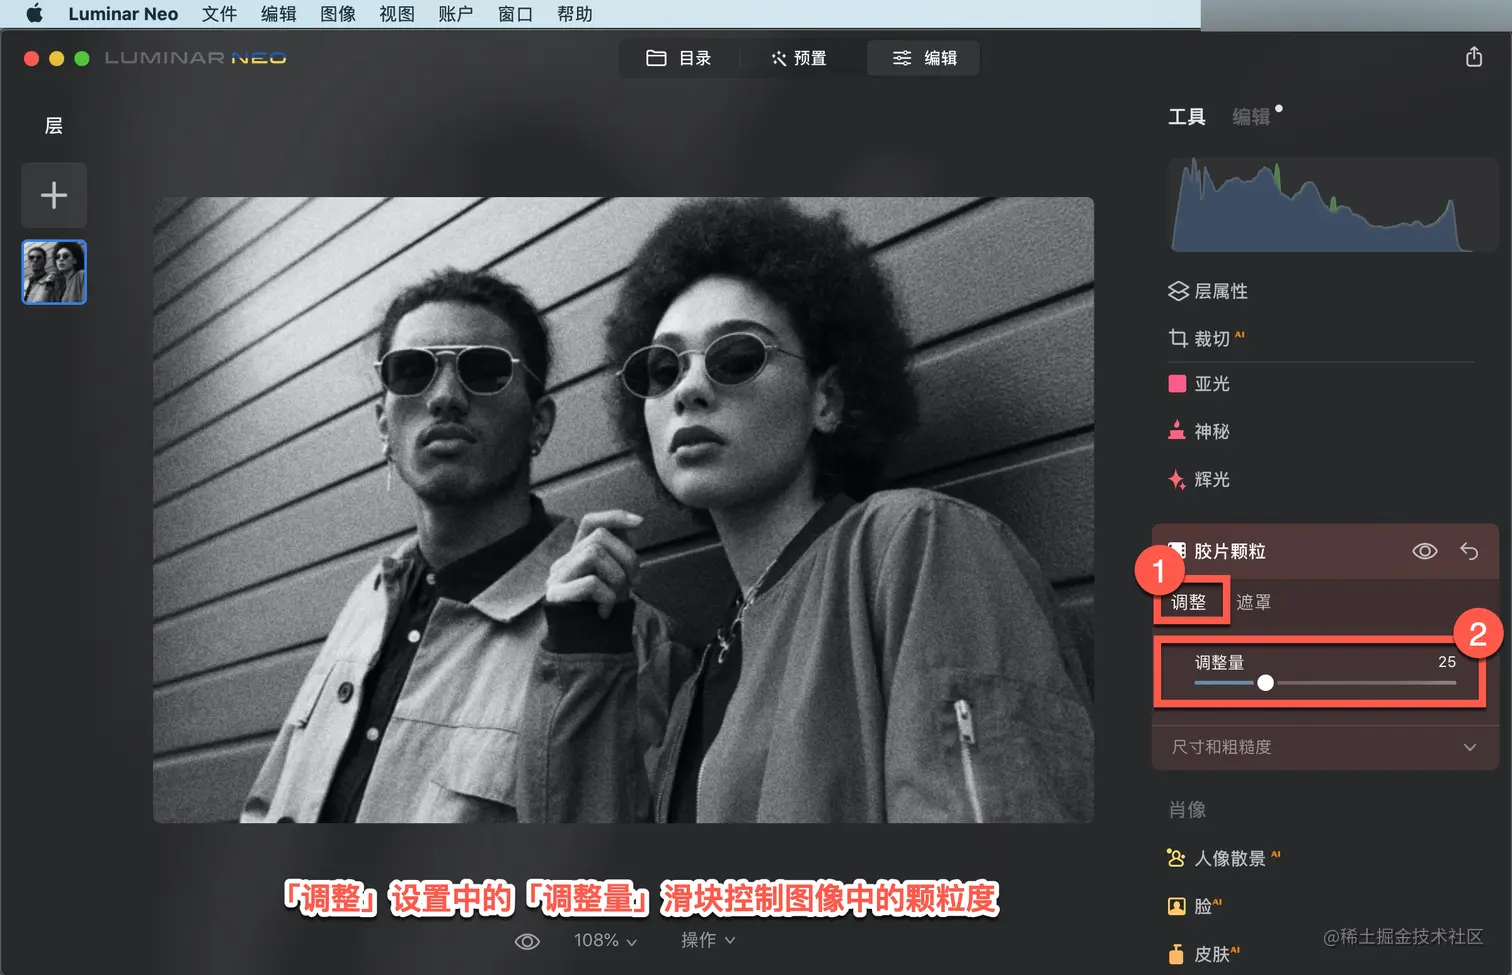Image resolution: width=1512 pixels, height=975 pixels.
Task: Collapse the 胶片颗粒 film grain tool
Action: click(x=1229, y=551)
